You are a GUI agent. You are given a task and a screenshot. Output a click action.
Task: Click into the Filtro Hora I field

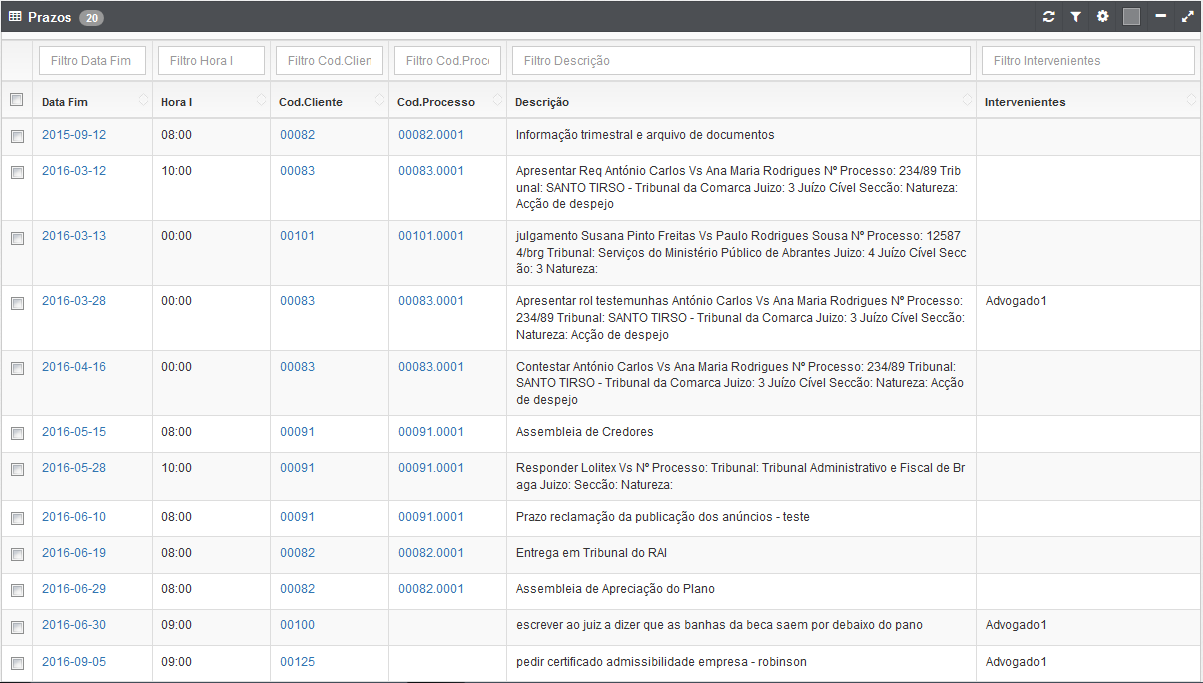tap(211, 60)
